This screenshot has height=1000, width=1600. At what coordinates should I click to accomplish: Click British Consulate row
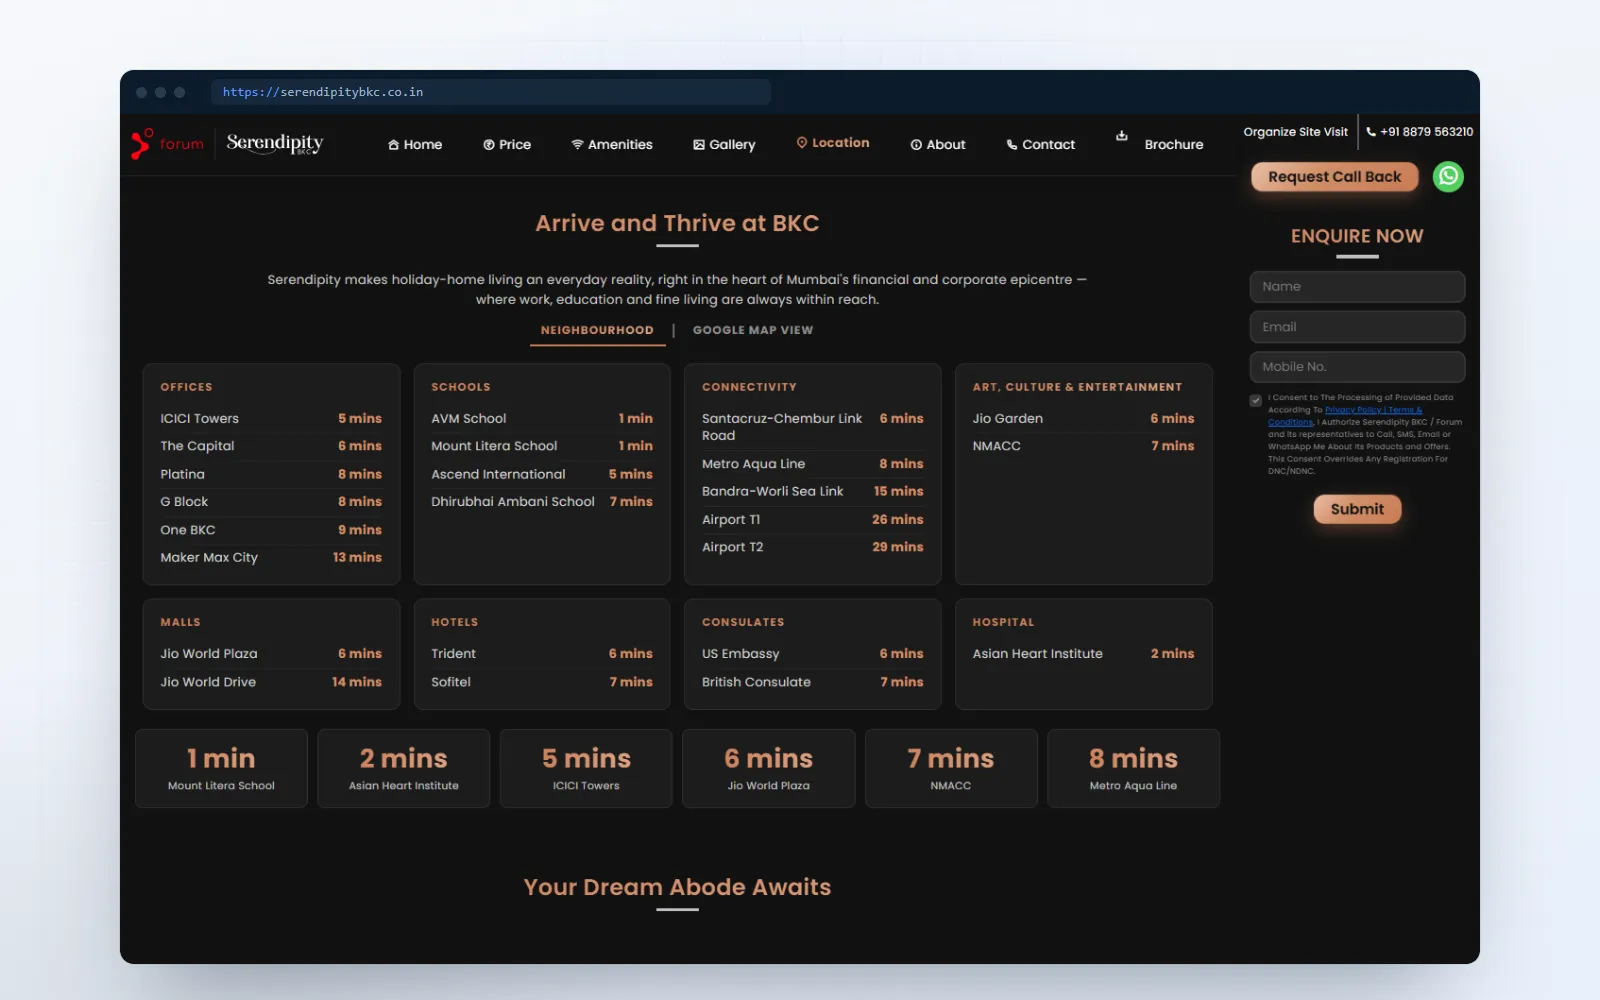point(813,682)
